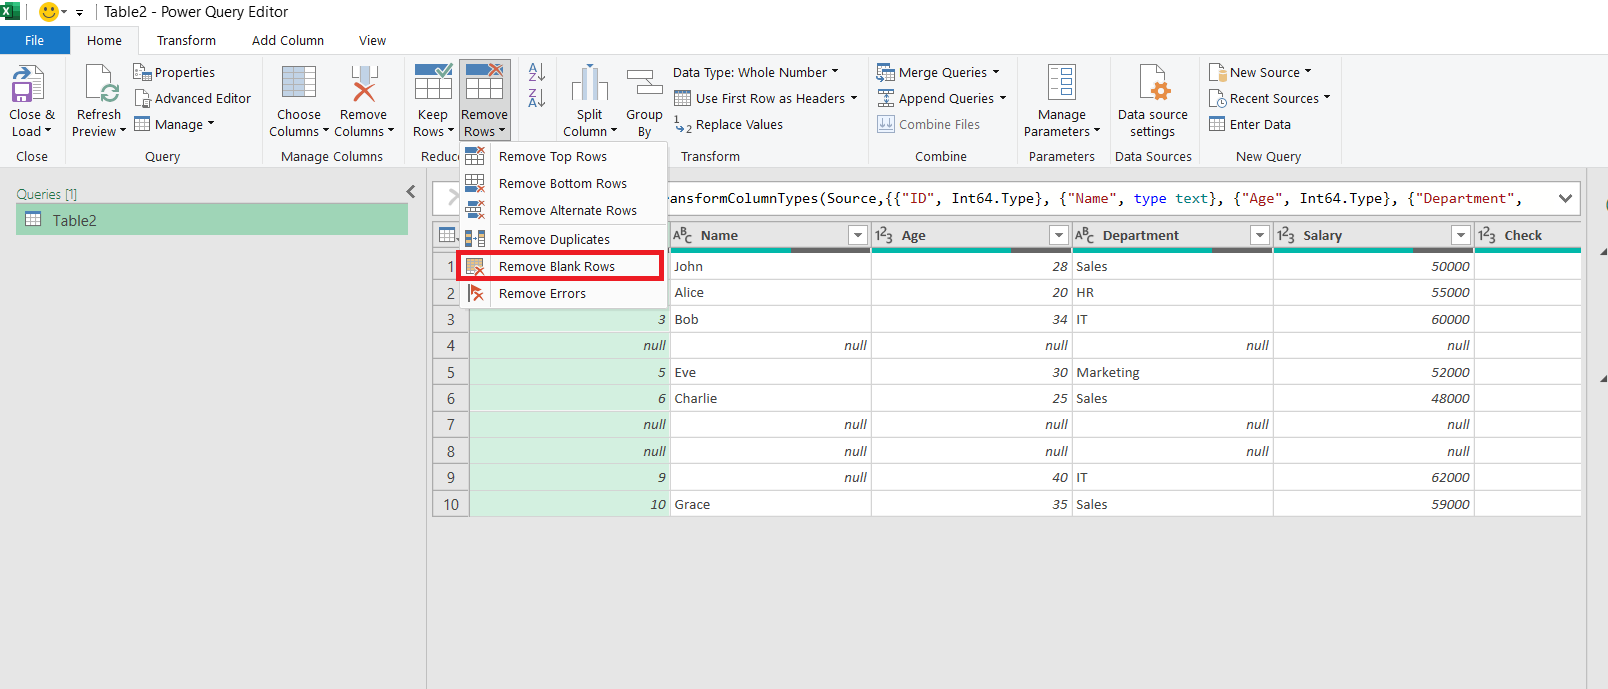Click the Marketing department cell
This screenshot has width=1608, height=689.
tap(1172, 372)
